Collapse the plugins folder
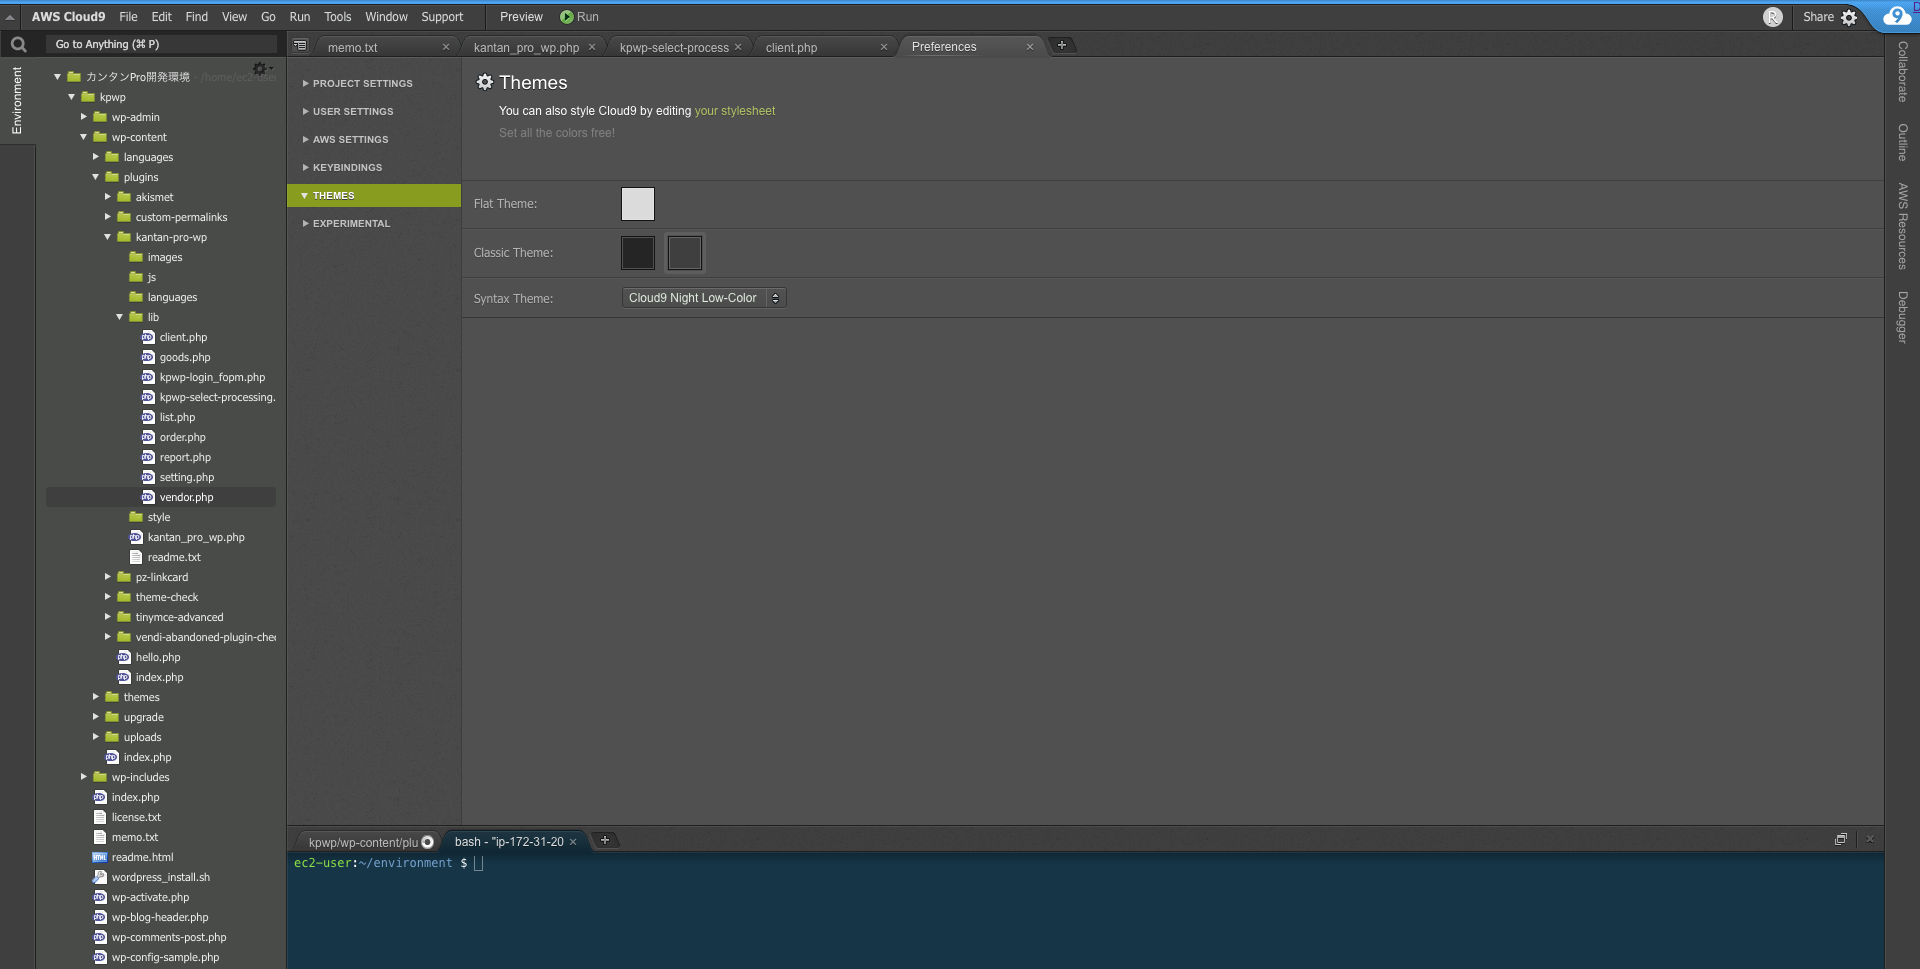This screenshot has height=969, width=1920. pyautogui.click(x=96, y=177)
